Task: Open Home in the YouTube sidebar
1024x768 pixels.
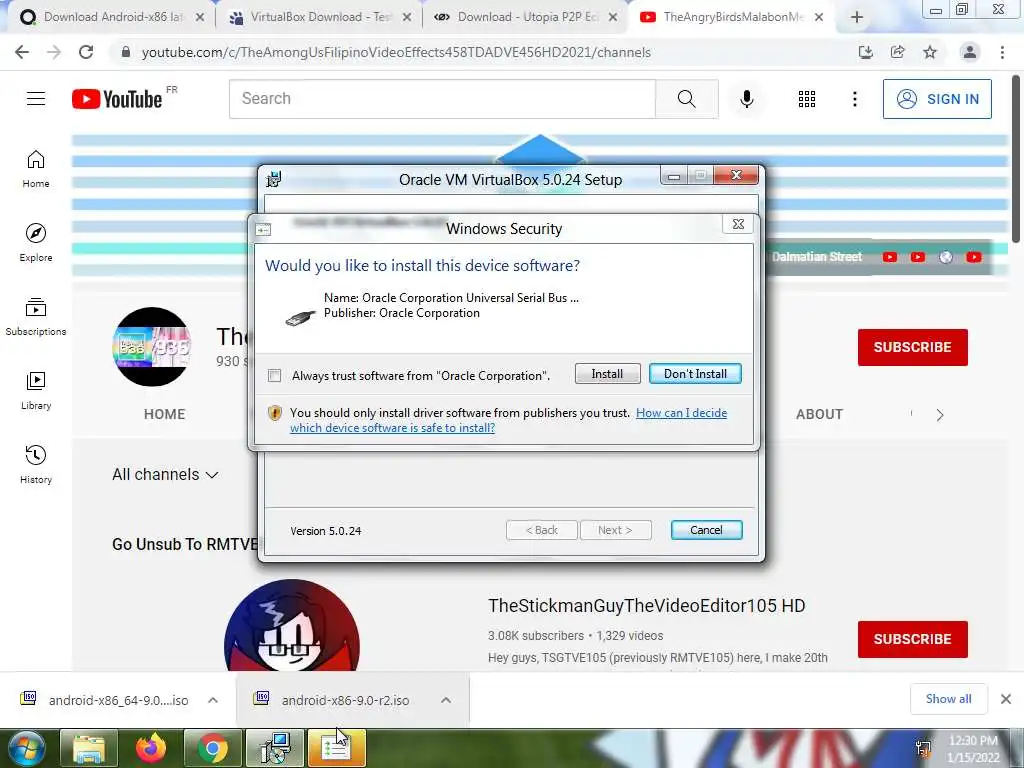Action: click(x=36, y=169)
